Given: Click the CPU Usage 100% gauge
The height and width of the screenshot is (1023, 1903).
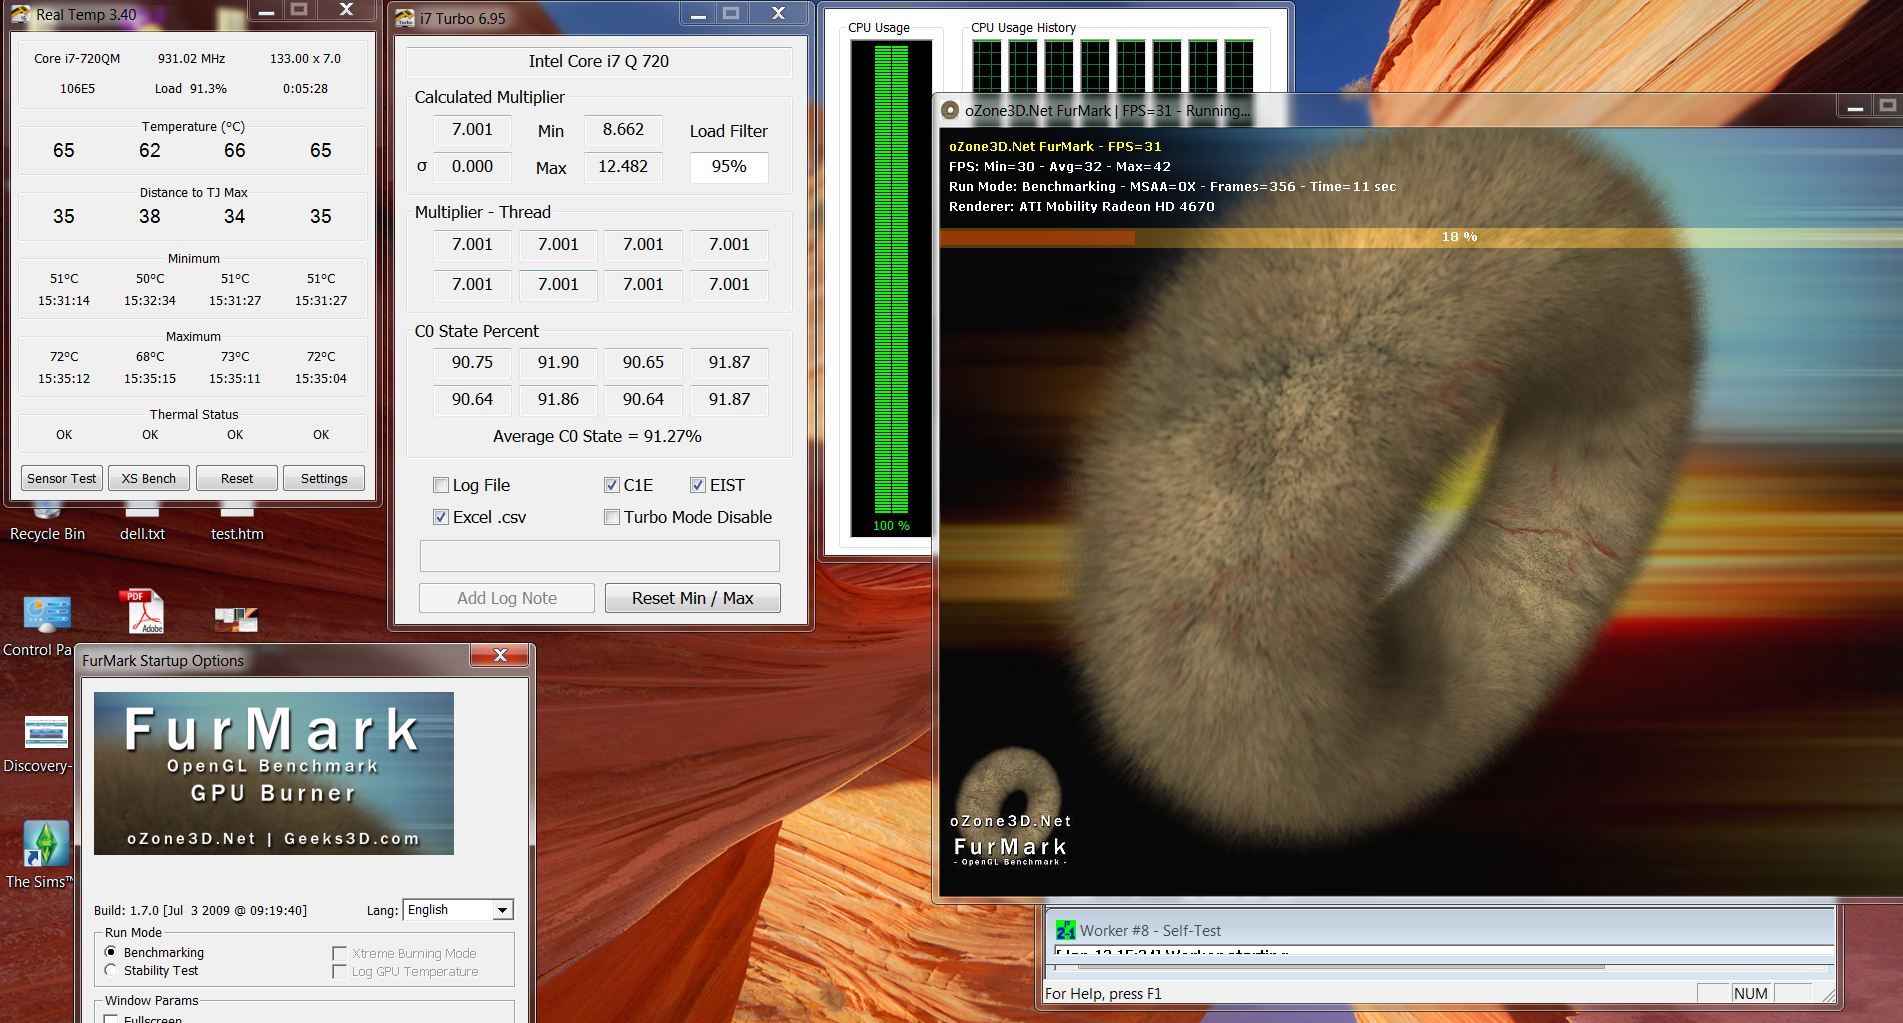Looking at the screenshot, I should pos(891,288).
